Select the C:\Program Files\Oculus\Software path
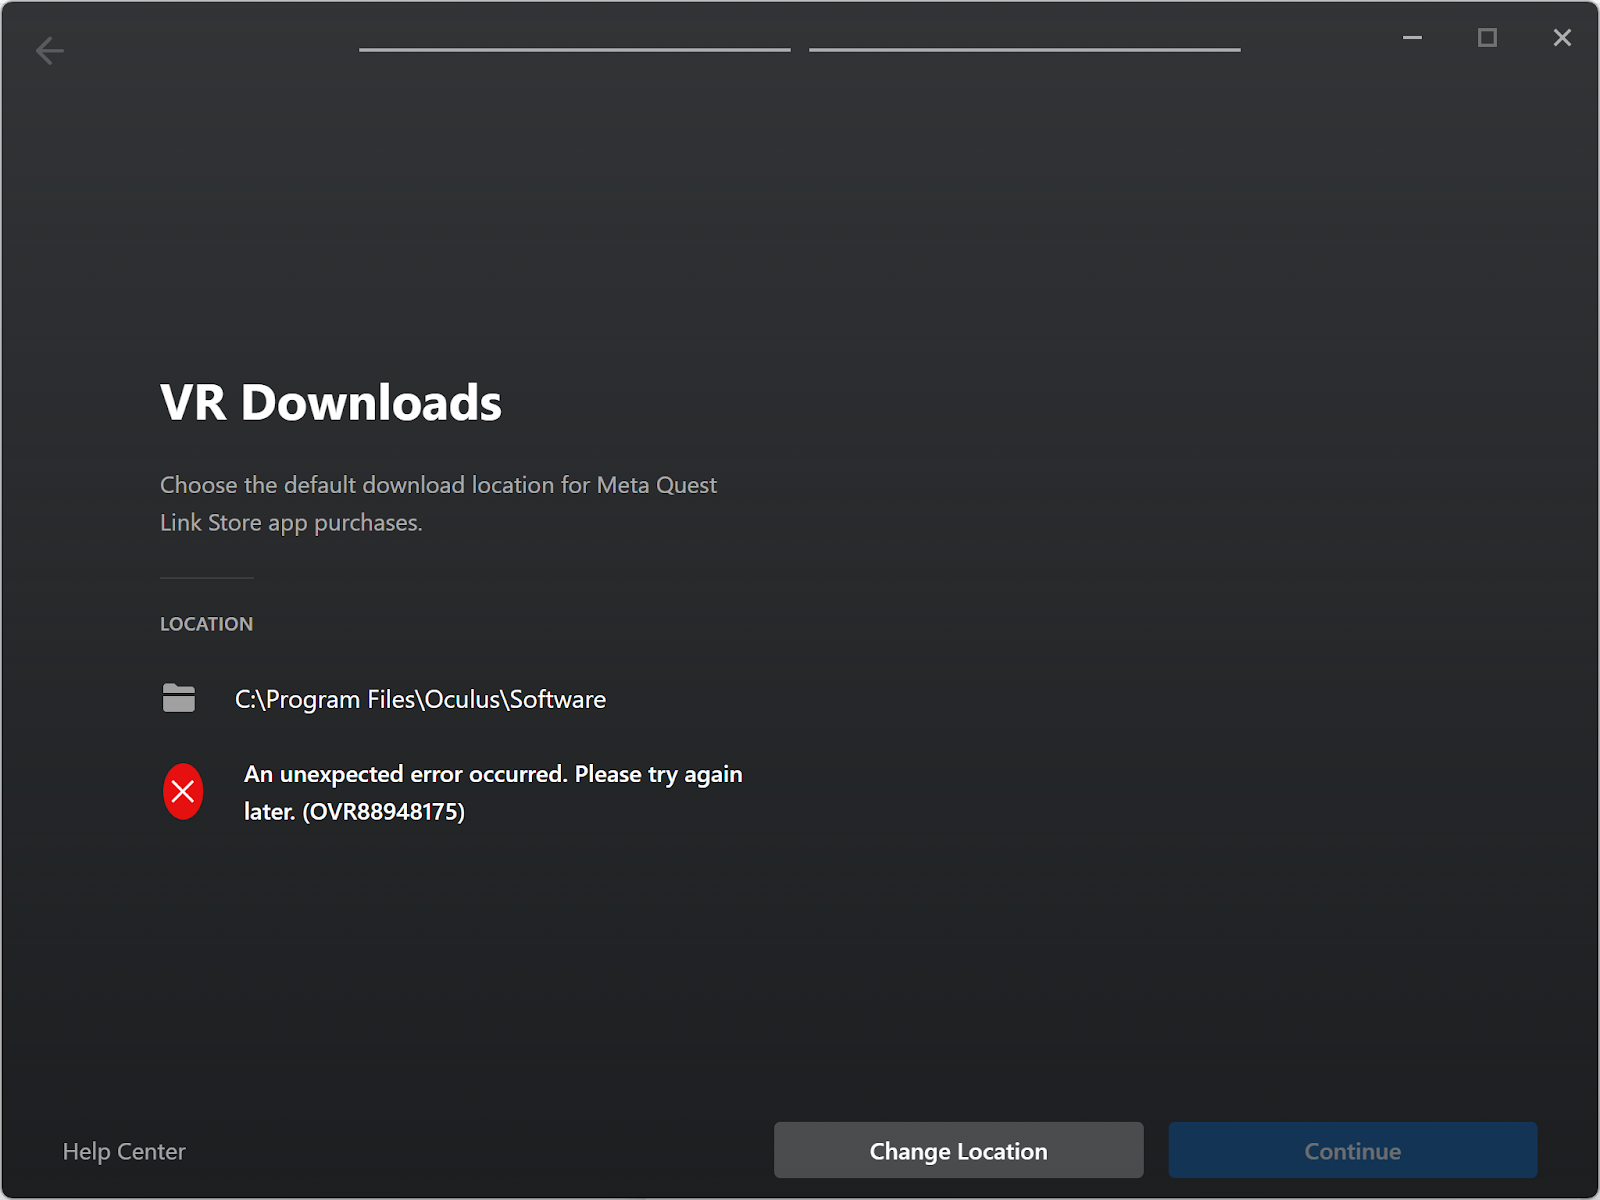 click(x=420, y=699)
